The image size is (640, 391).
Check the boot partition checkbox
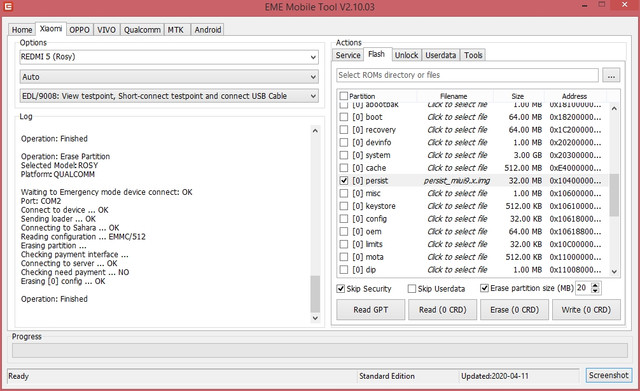(x=344, y=117)
